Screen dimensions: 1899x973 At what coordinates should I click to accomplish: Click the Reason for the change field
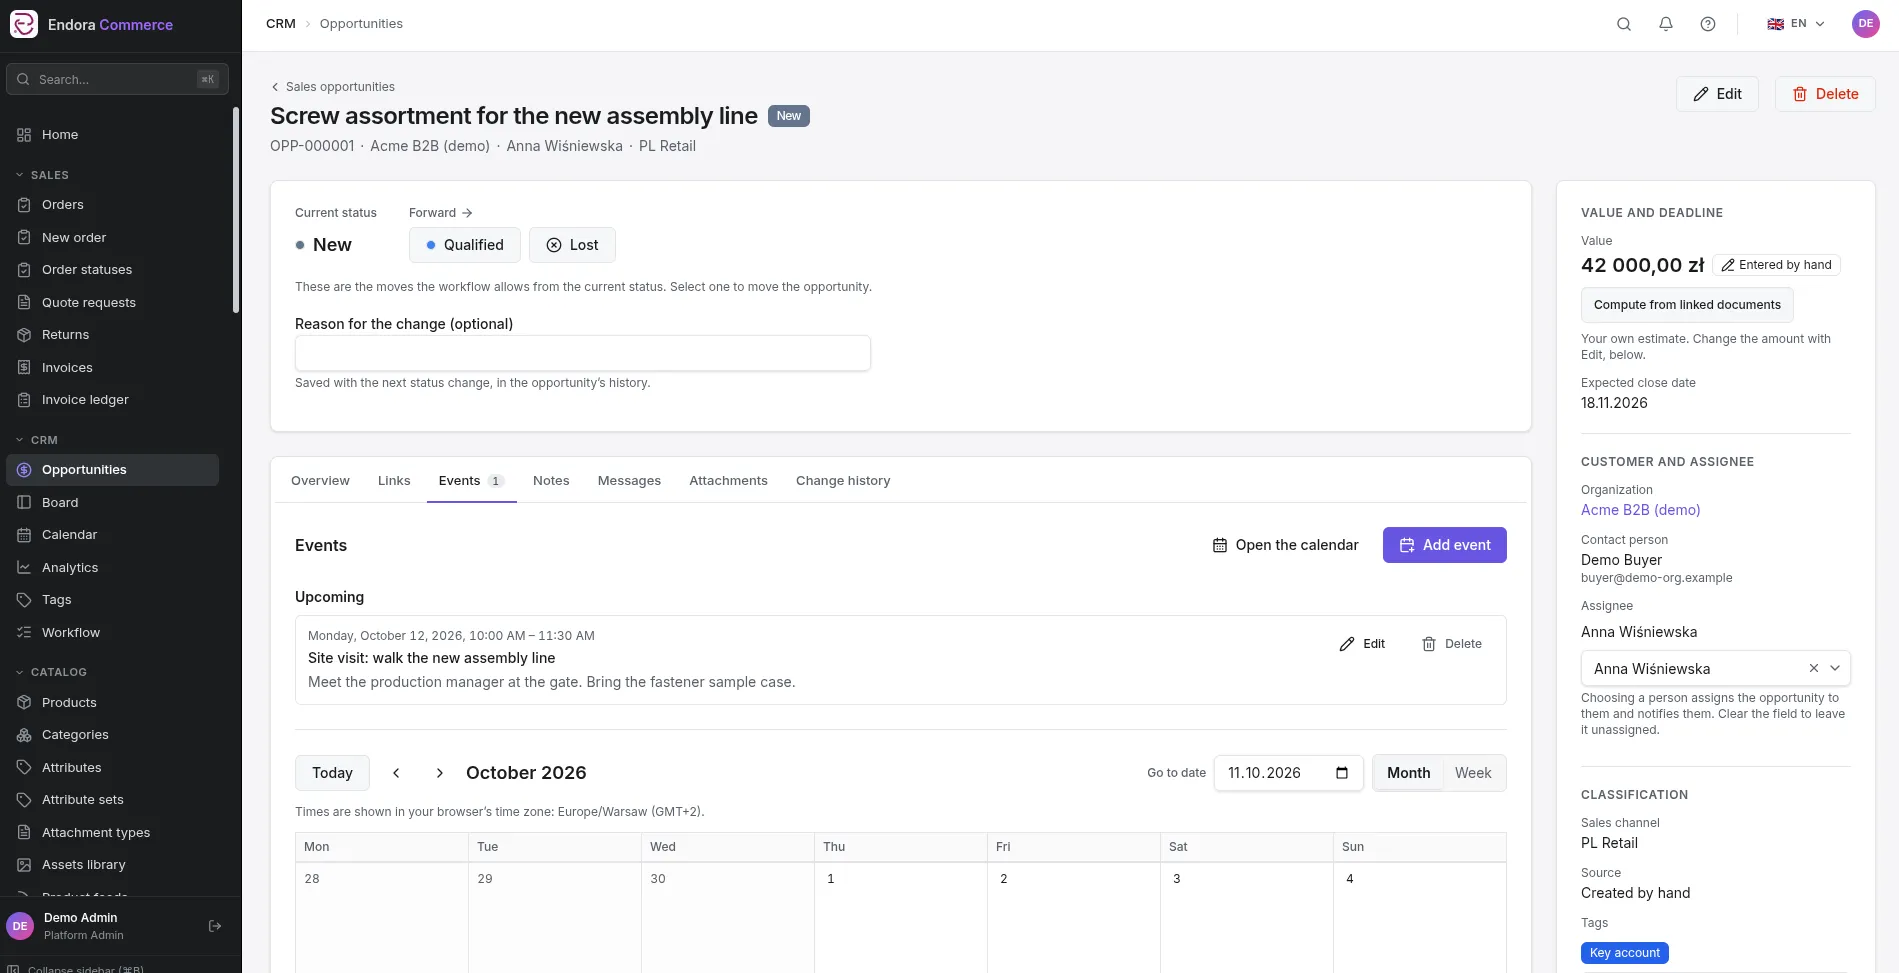[x=583, y=353]
